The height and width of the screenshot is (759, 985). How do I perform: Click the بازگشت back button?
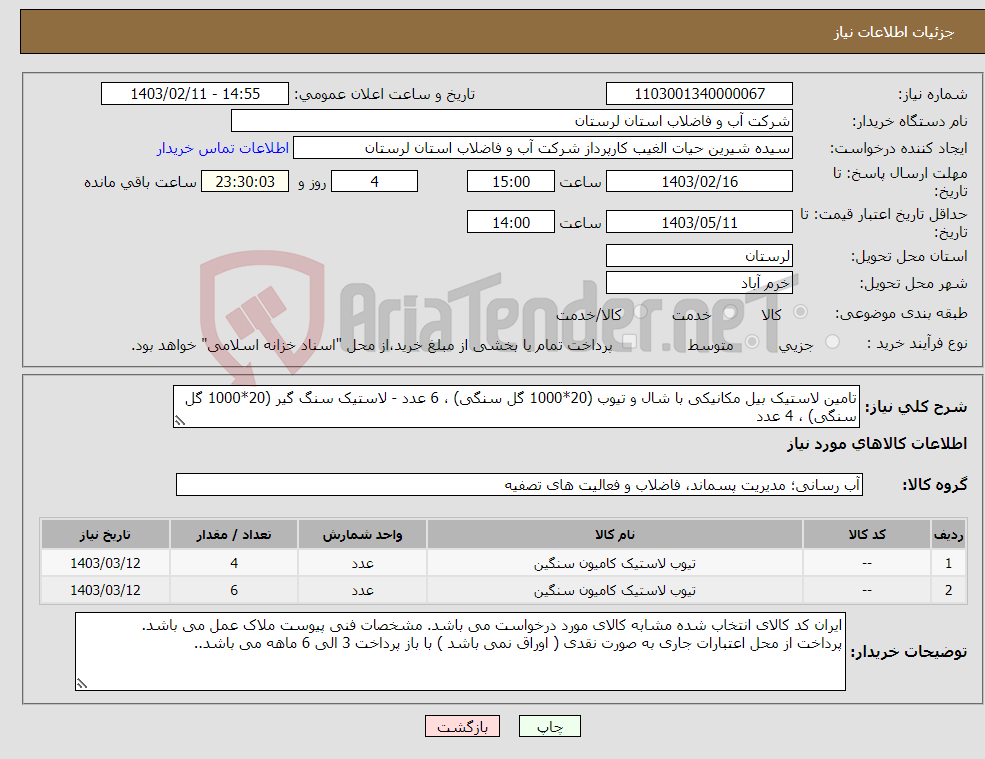click(x=462, y=726)
